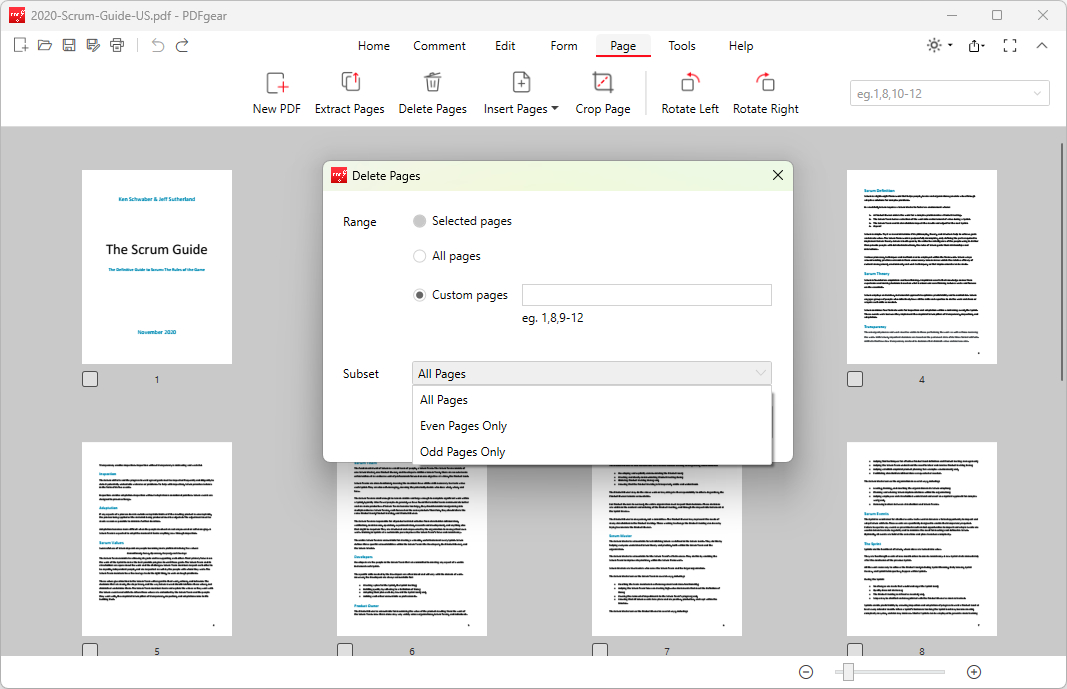Undo the last action
This screenshot has width=1067, height=689.
(155, 45)
